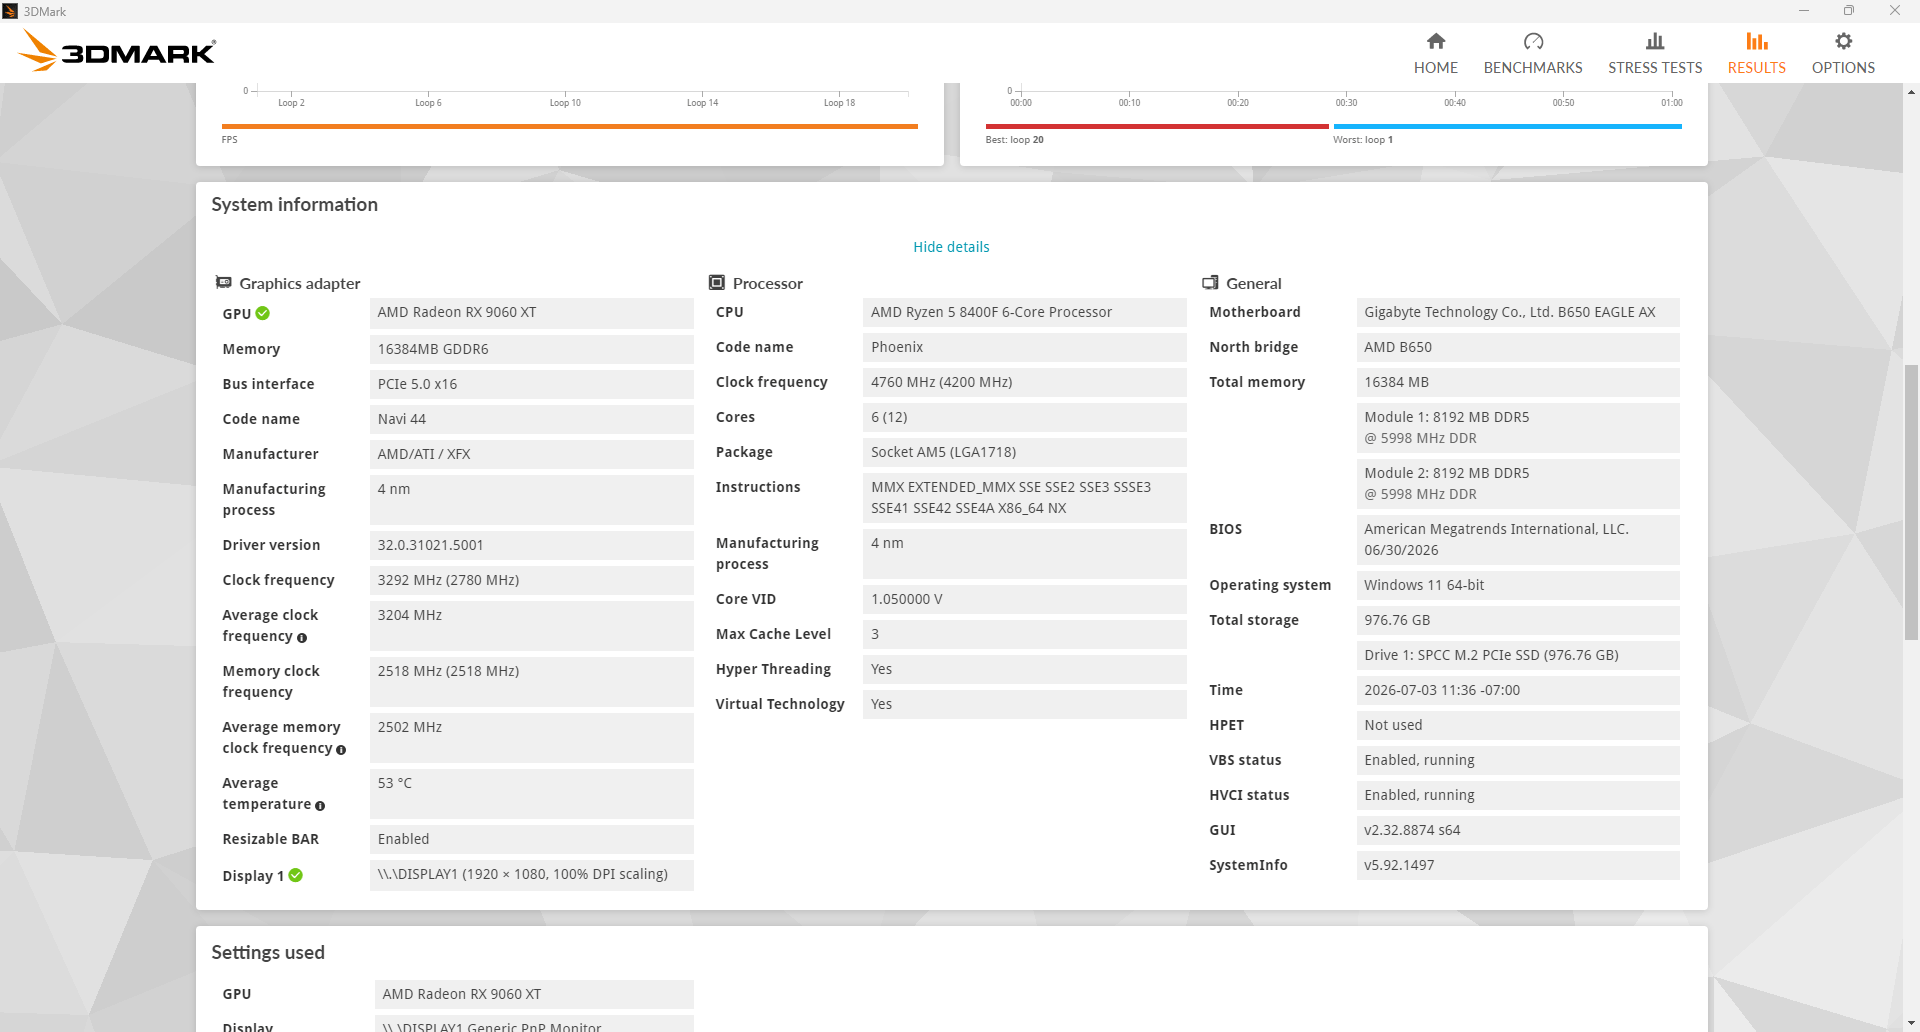Select the VBS status 'Enabled, running' value
This screenshot has width=1920, height=1032.
(1518, 760)
